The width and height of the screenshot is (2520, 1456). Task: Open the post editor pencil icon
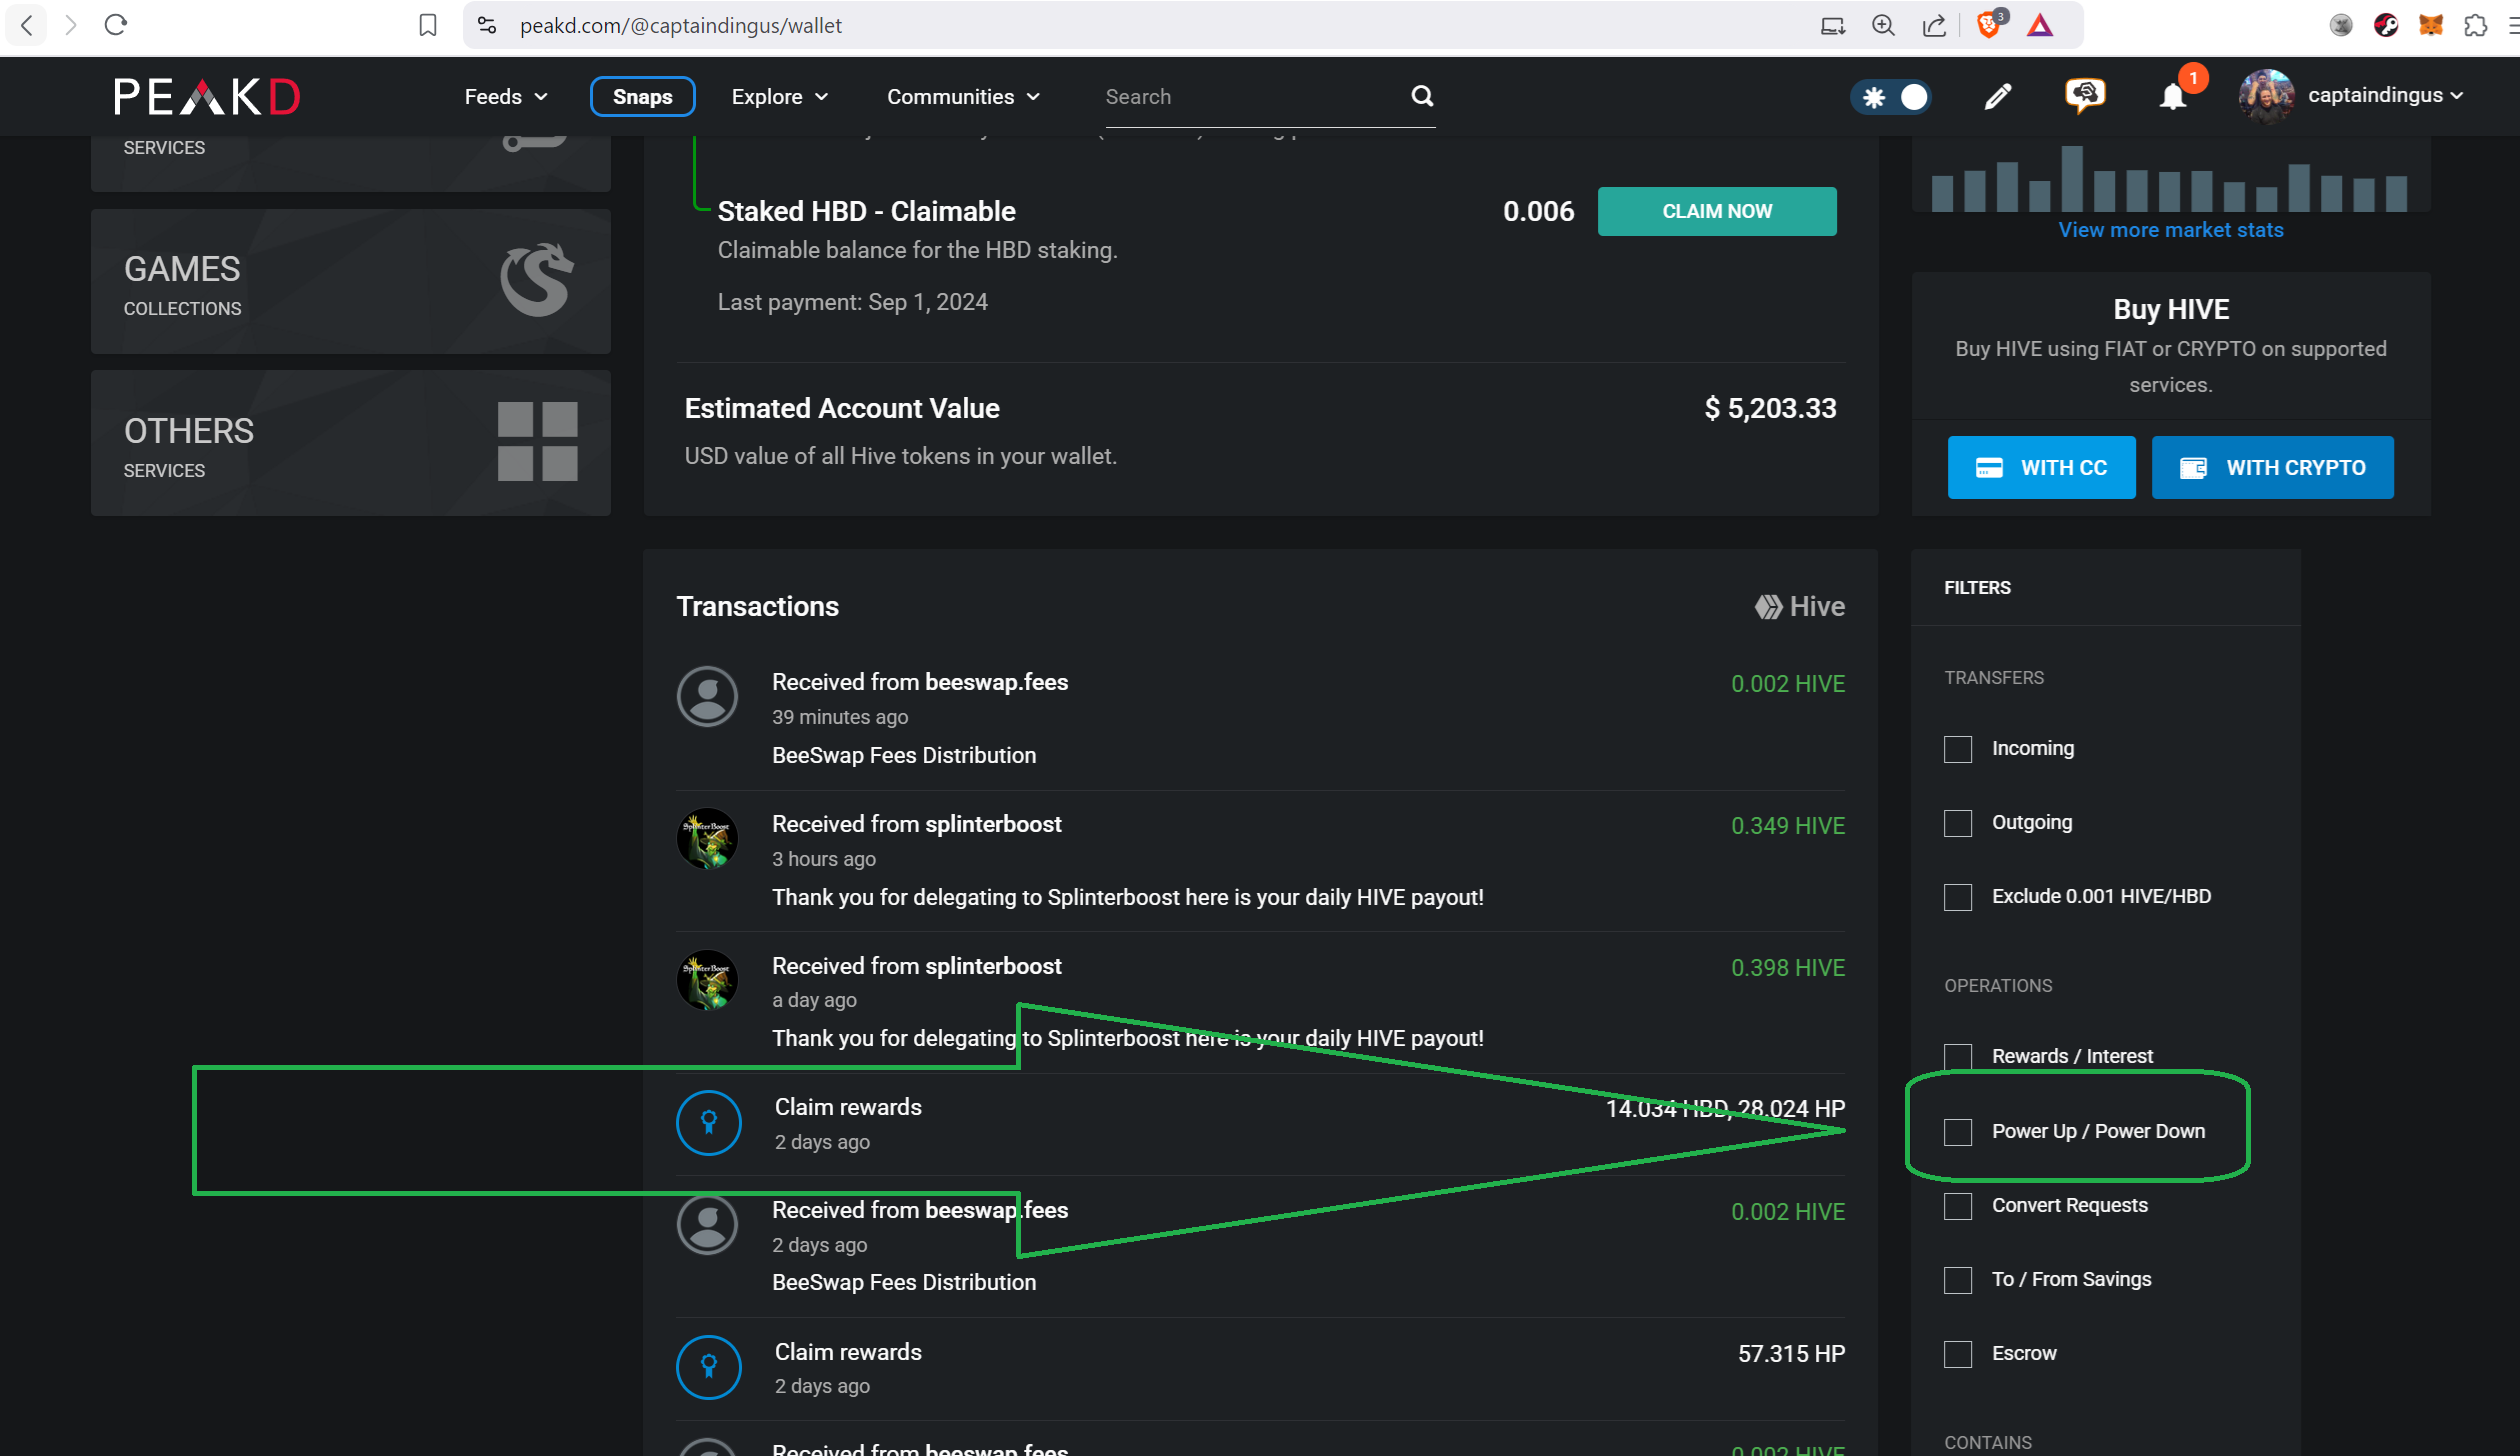coord(1998,96)
